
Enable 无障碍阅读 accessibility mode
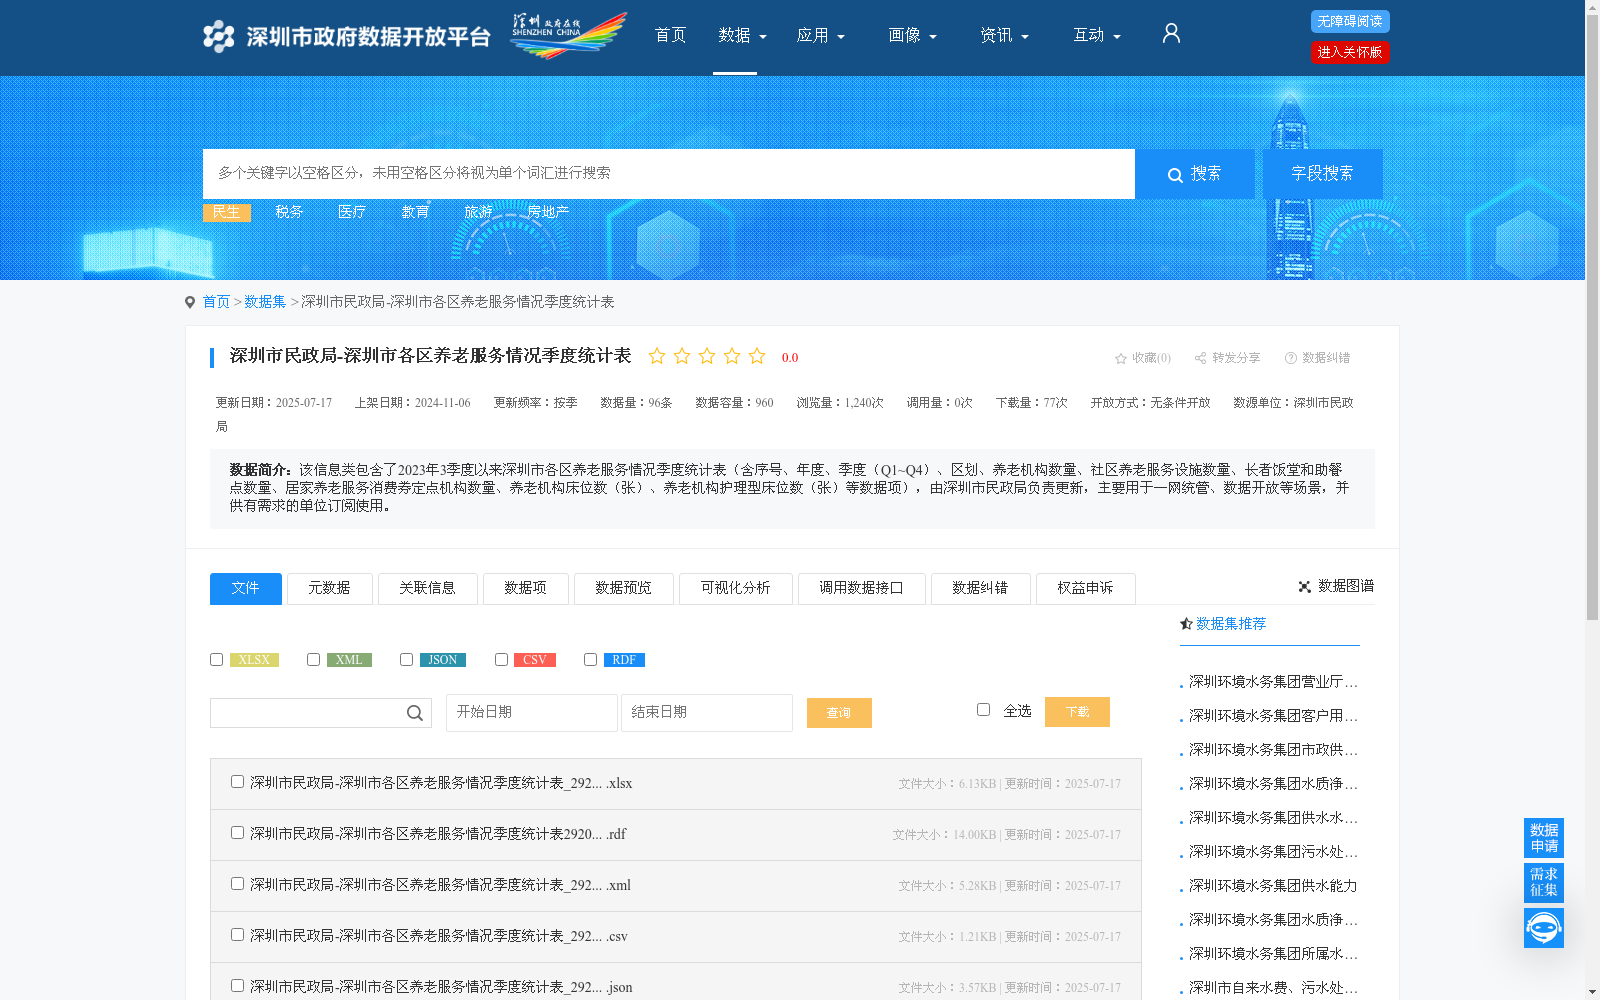(x=1350, y=21)
